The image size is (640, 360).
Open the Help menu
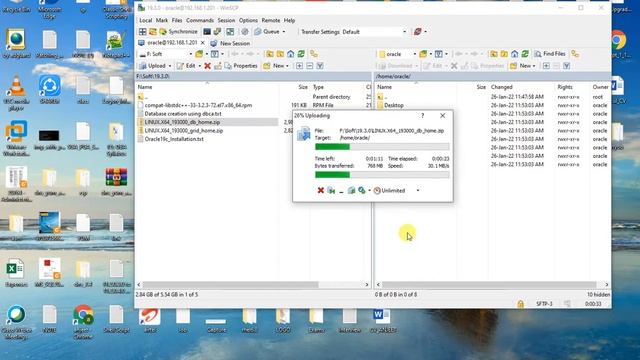(x=289, y=20)
